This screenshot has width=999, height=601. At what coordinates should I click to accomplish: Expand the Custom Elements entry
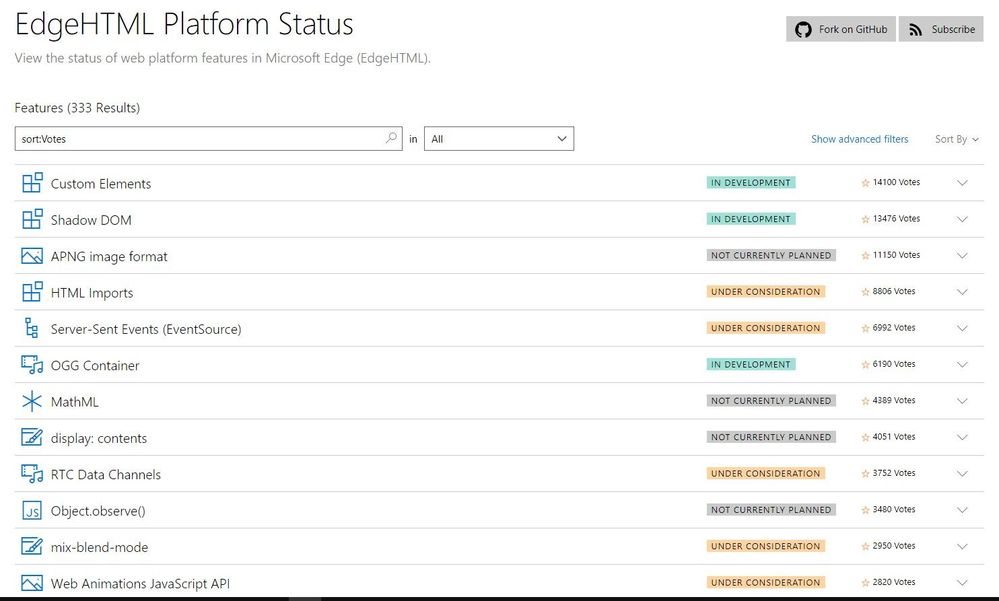(962, 182)
